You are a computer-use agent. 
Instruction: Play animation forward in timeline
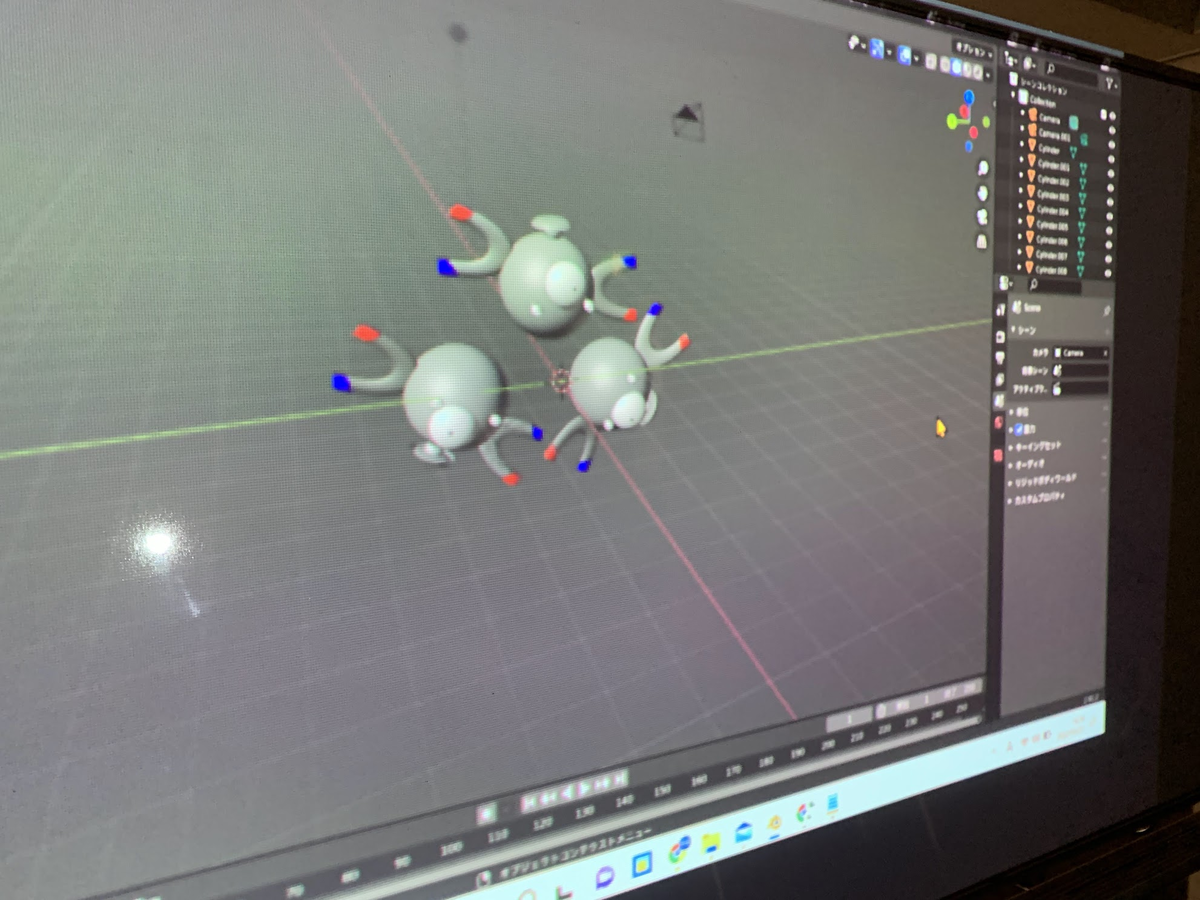pos(583,788)
